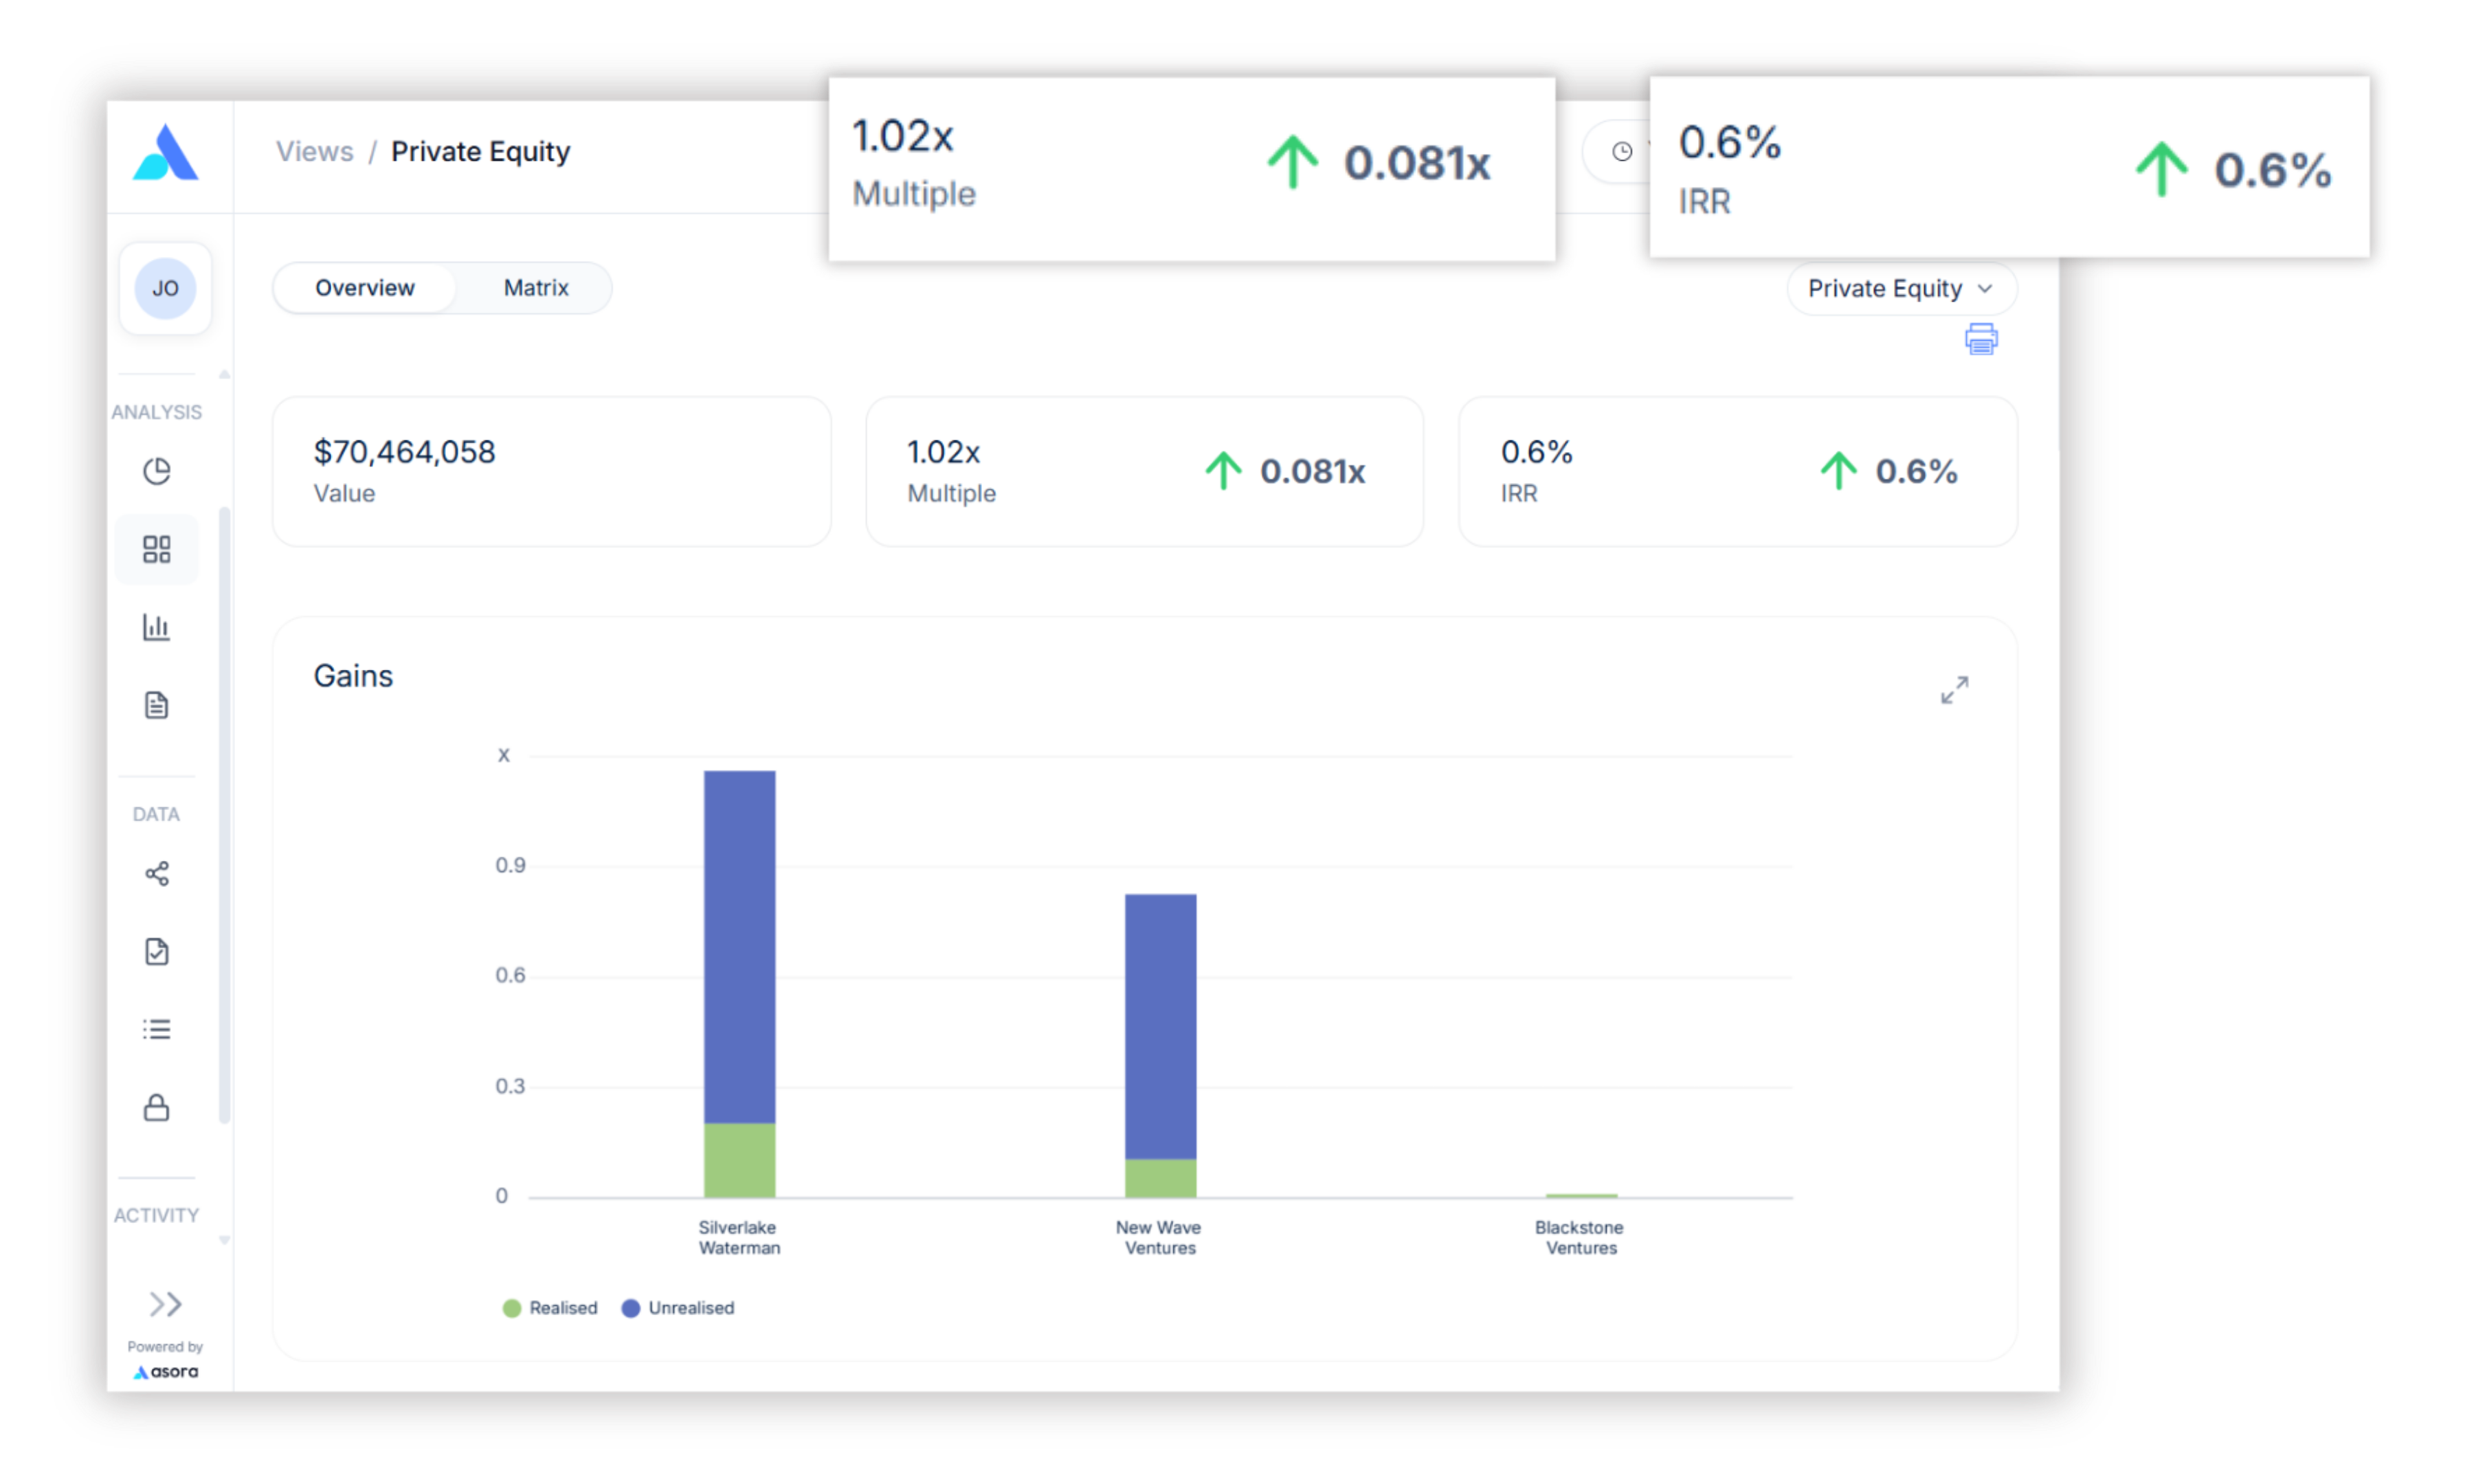Expand the Gains chart to fullscreen
The height and width of the screenshot is (1484, 2474).
[x=1954, y=690]
